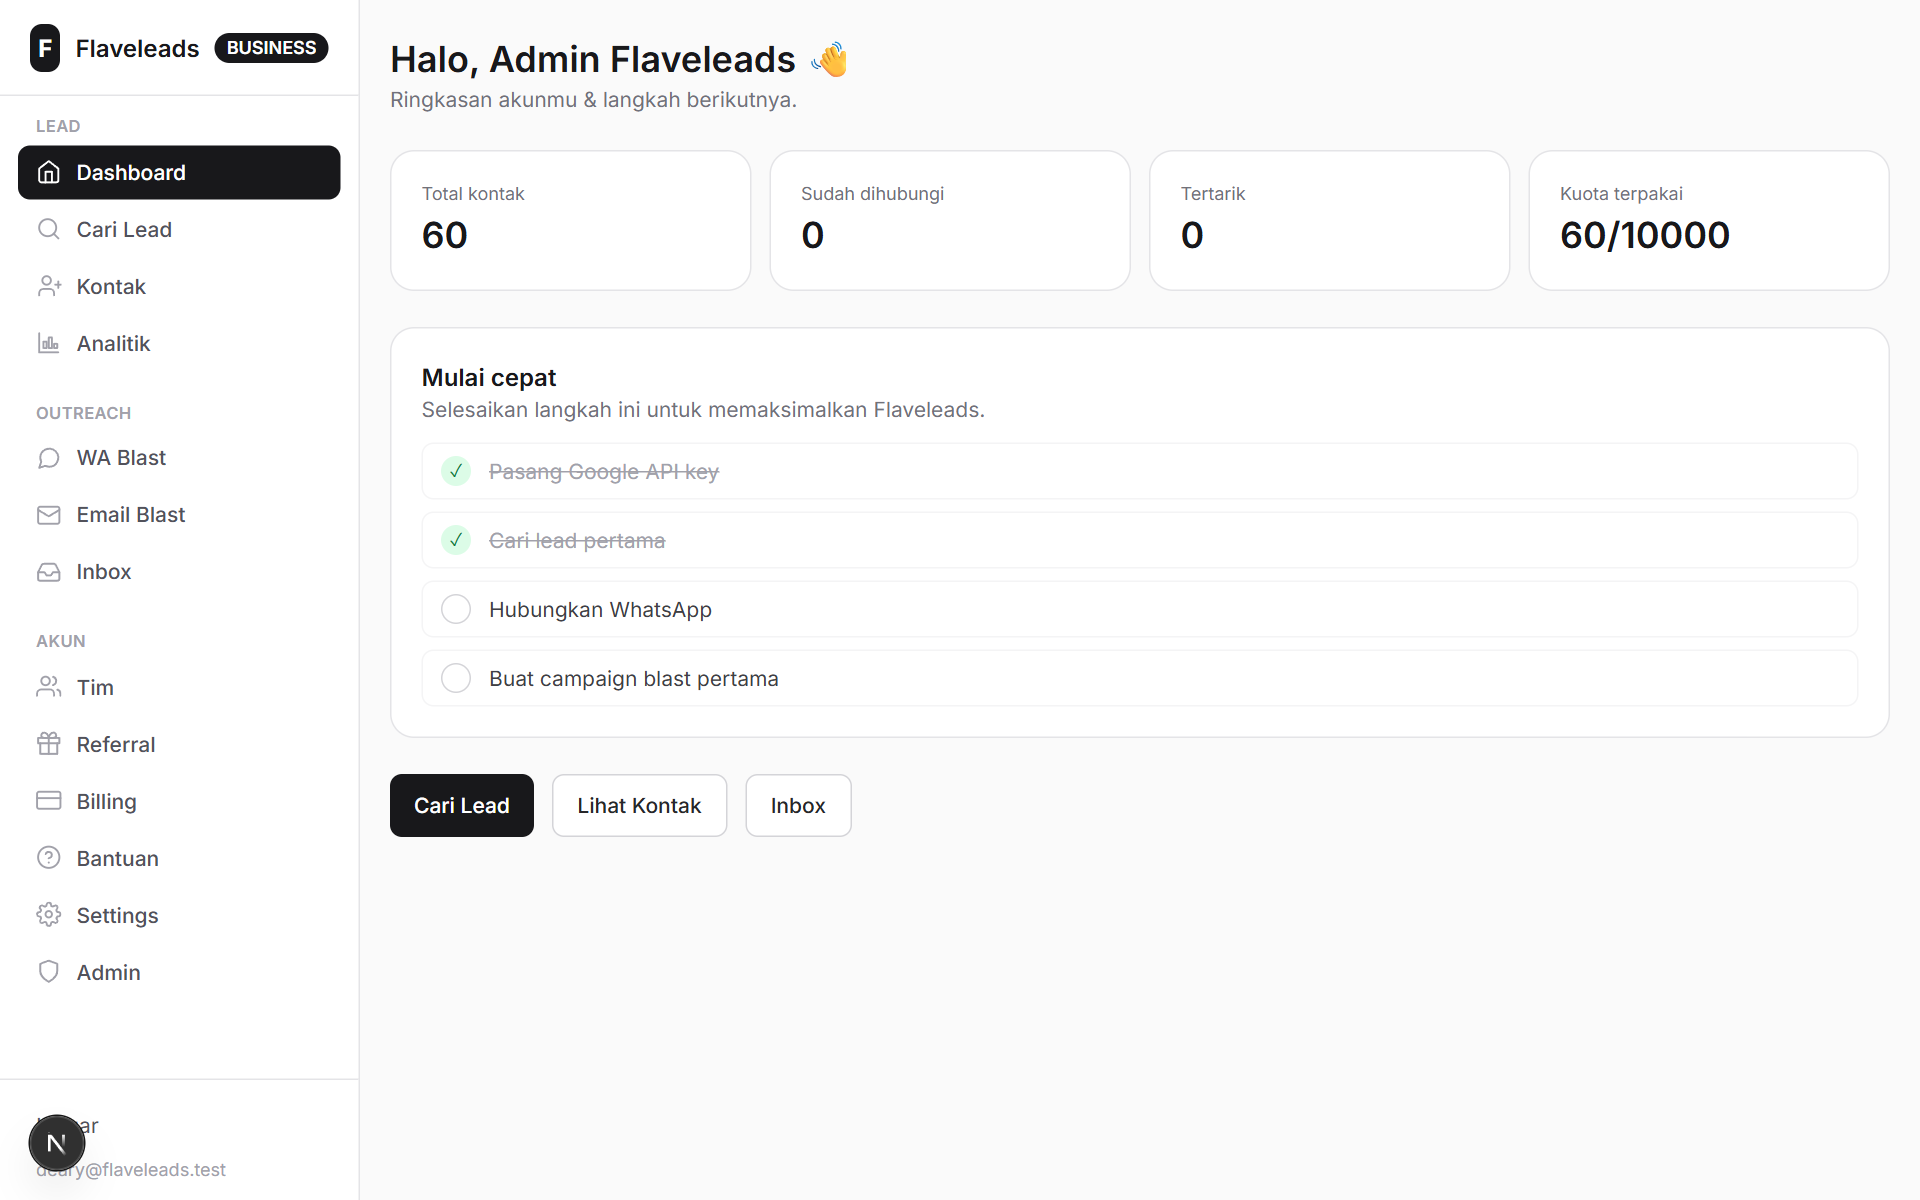Click the Flaveleads F logo icon
Viewport: 1920px width, 1200px height.
pyautogui.click(x=45, y=48)
